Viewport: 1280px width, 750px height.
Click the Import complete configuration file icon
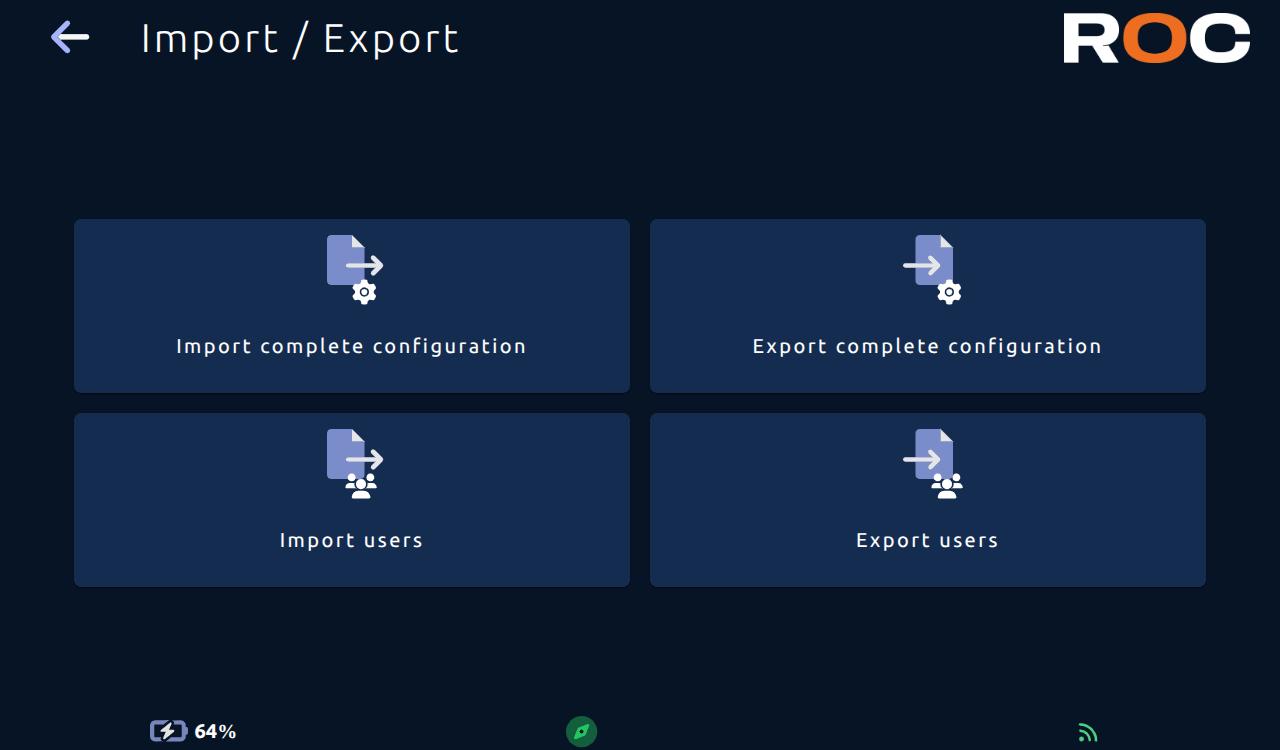[355, 269]
